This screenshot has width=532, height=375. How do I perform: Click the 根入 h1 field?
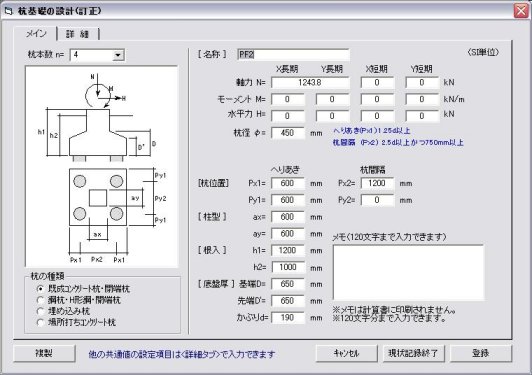[287, 250]
